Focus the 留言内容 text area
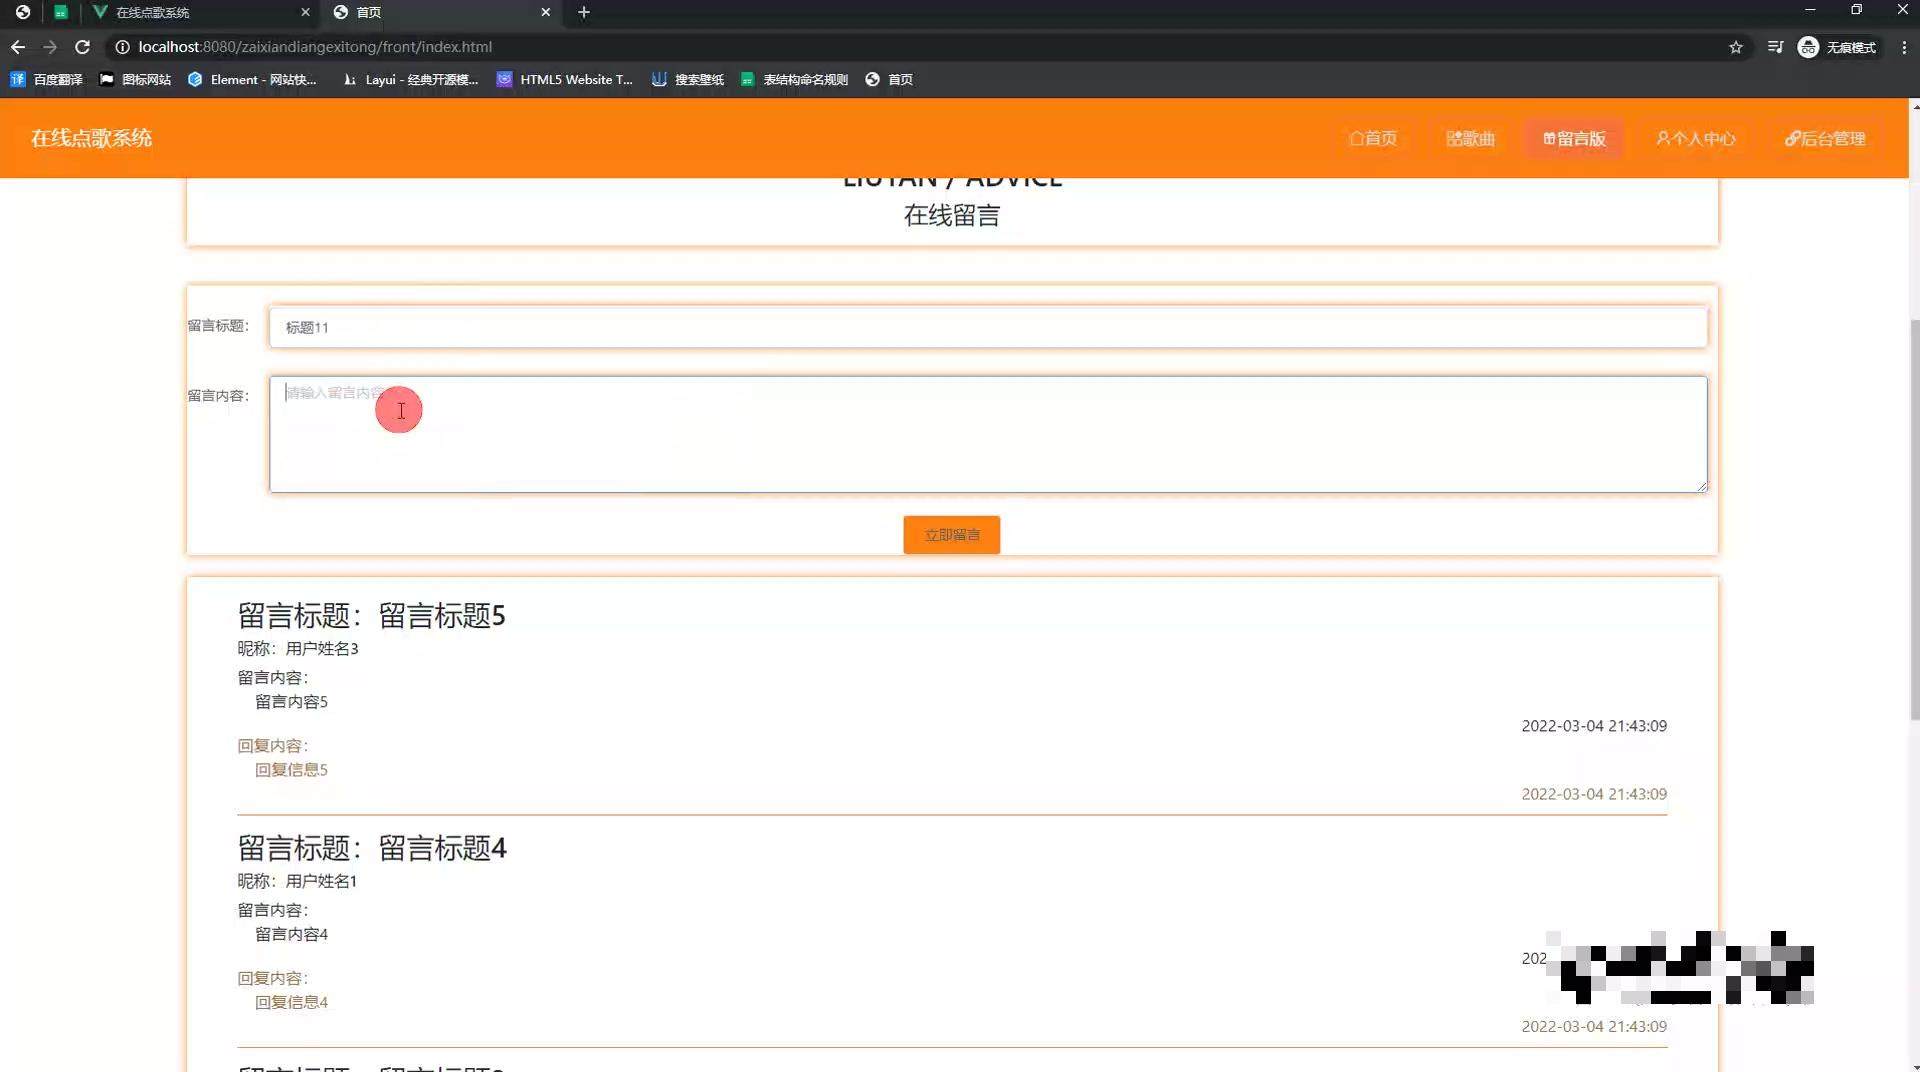Image resolution: width=1920 pixels, height=1072 pixels. click(x=987, y=435)
